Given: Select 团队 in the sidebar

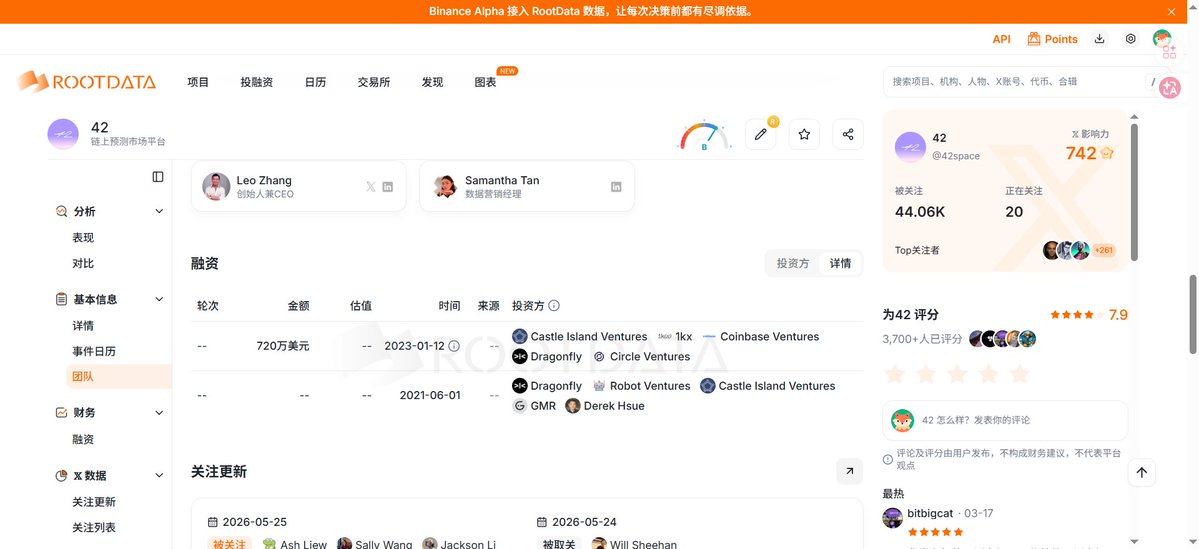Looking at the screenshot, I should [x=119, y=376].
